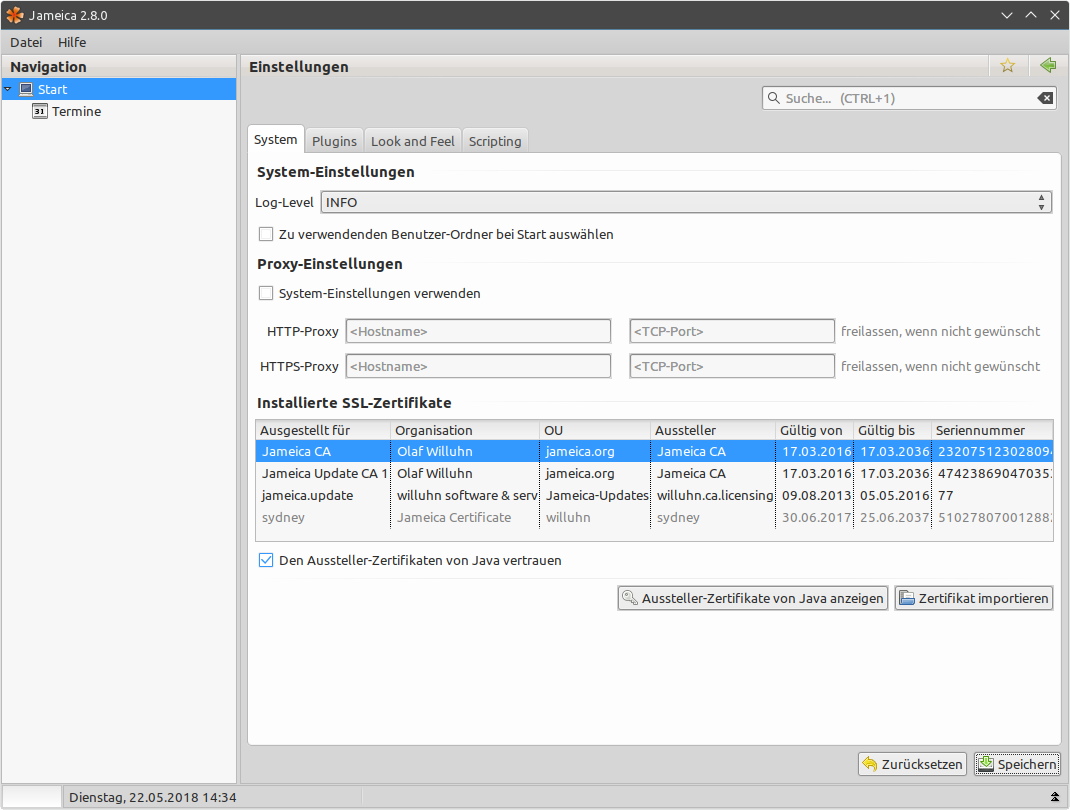Click the status bar expand arrows icon
The height and width of the screenshot is (810, 1070).
click(1055, 797)
